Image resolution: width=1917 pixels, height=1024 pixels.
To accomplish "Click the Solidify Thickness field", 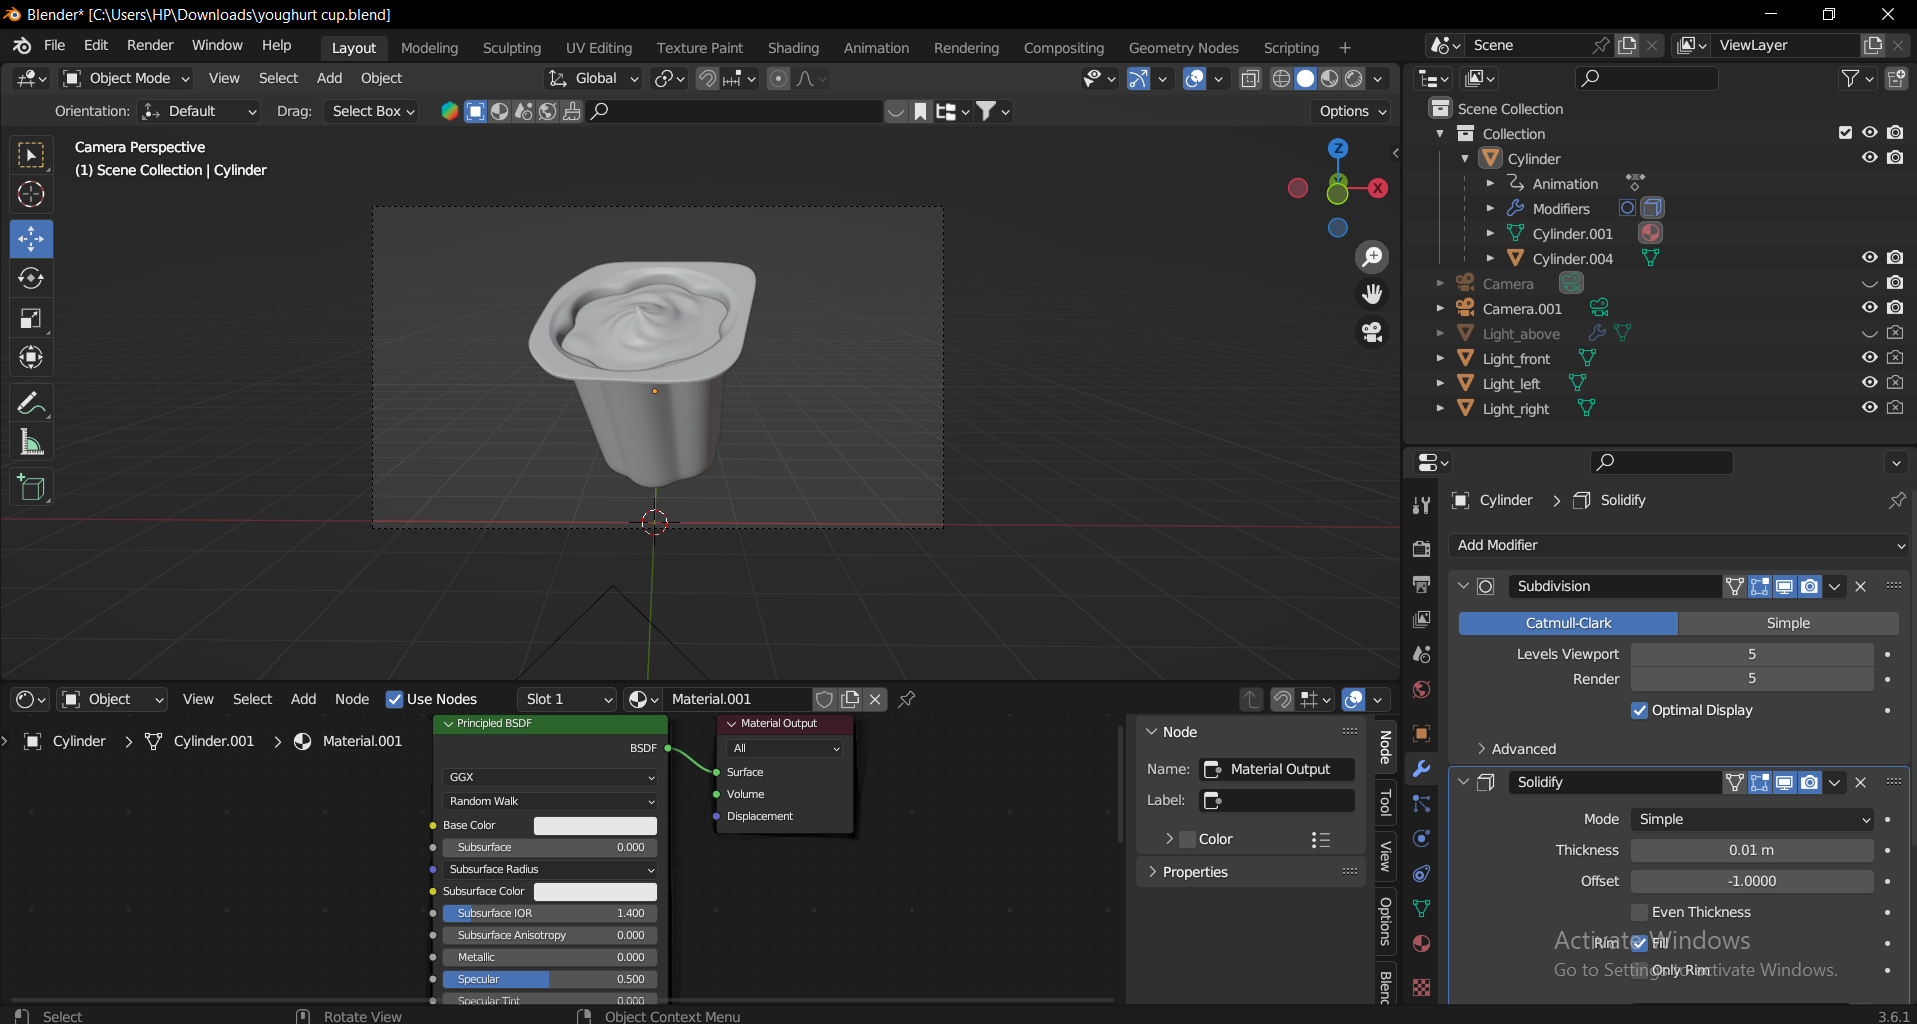I will click(x=1752, y=850).
